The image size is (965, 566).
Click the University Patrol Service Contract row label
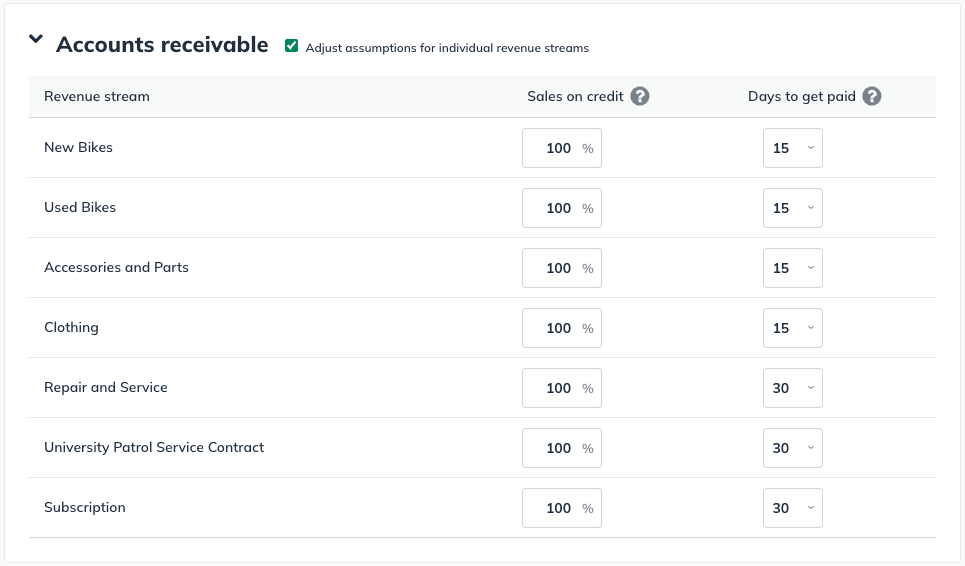tap(154, 447)
